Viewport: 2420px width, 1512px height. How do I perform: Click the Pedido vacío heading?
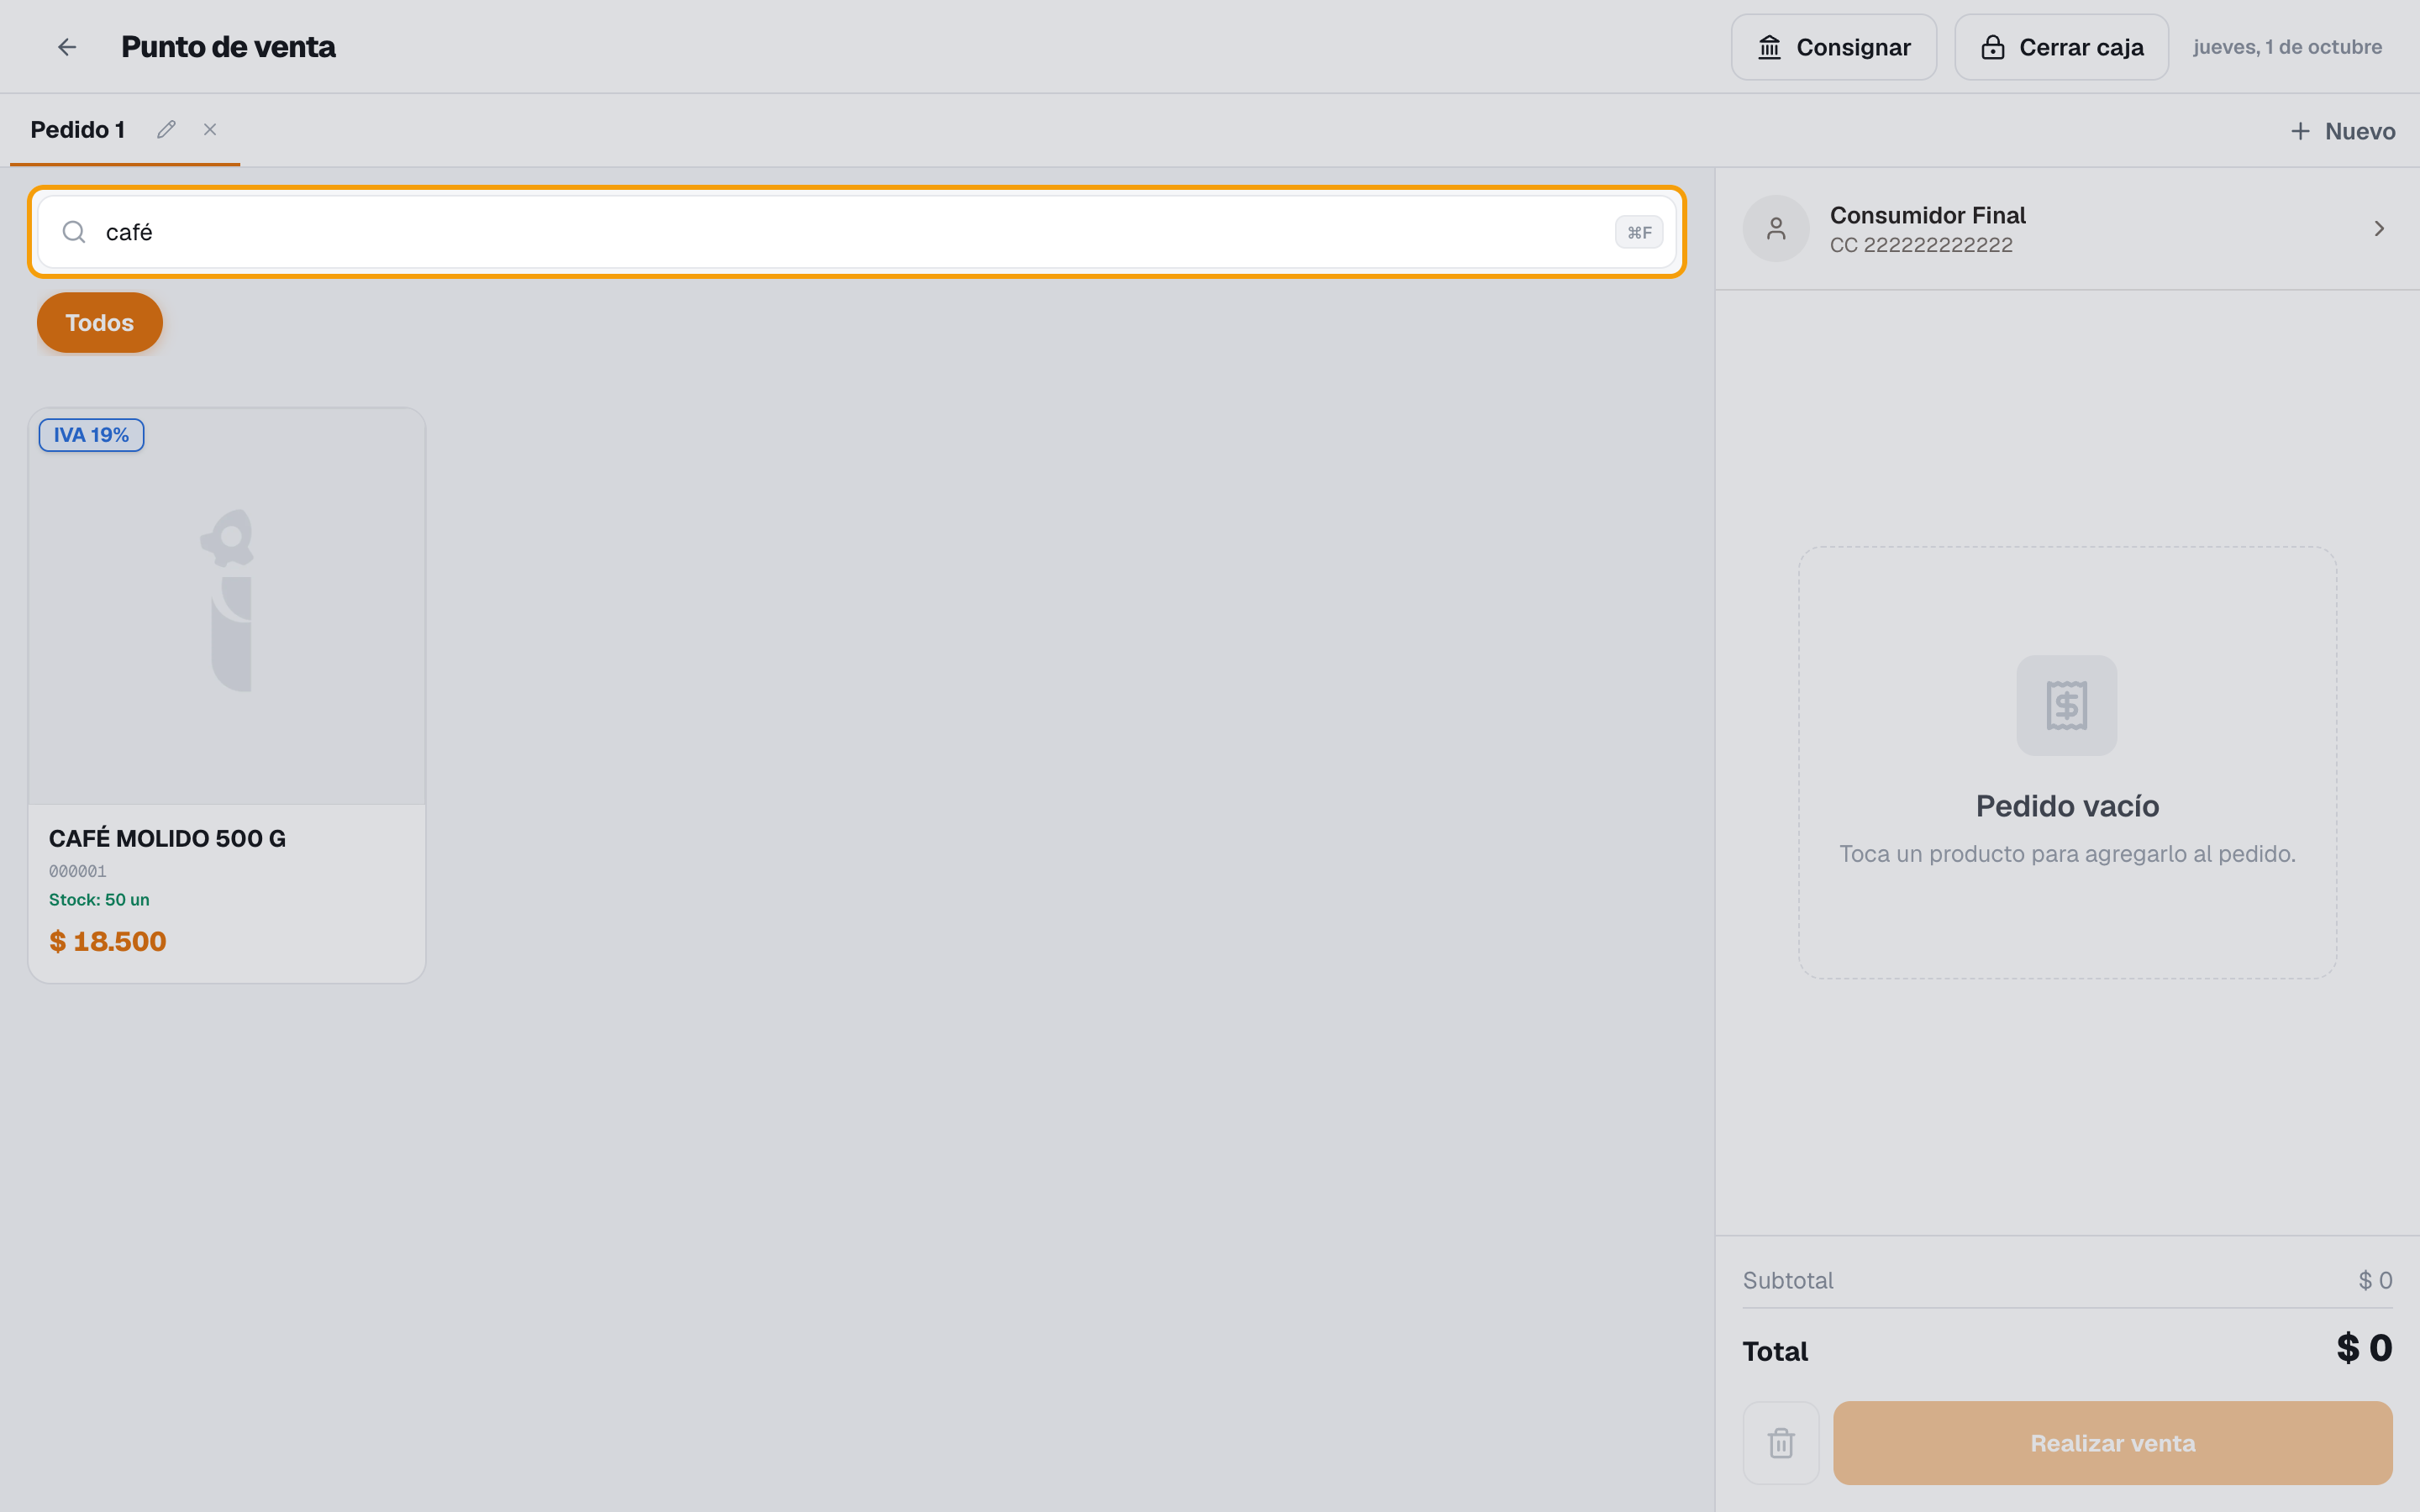coord(2067,806)
